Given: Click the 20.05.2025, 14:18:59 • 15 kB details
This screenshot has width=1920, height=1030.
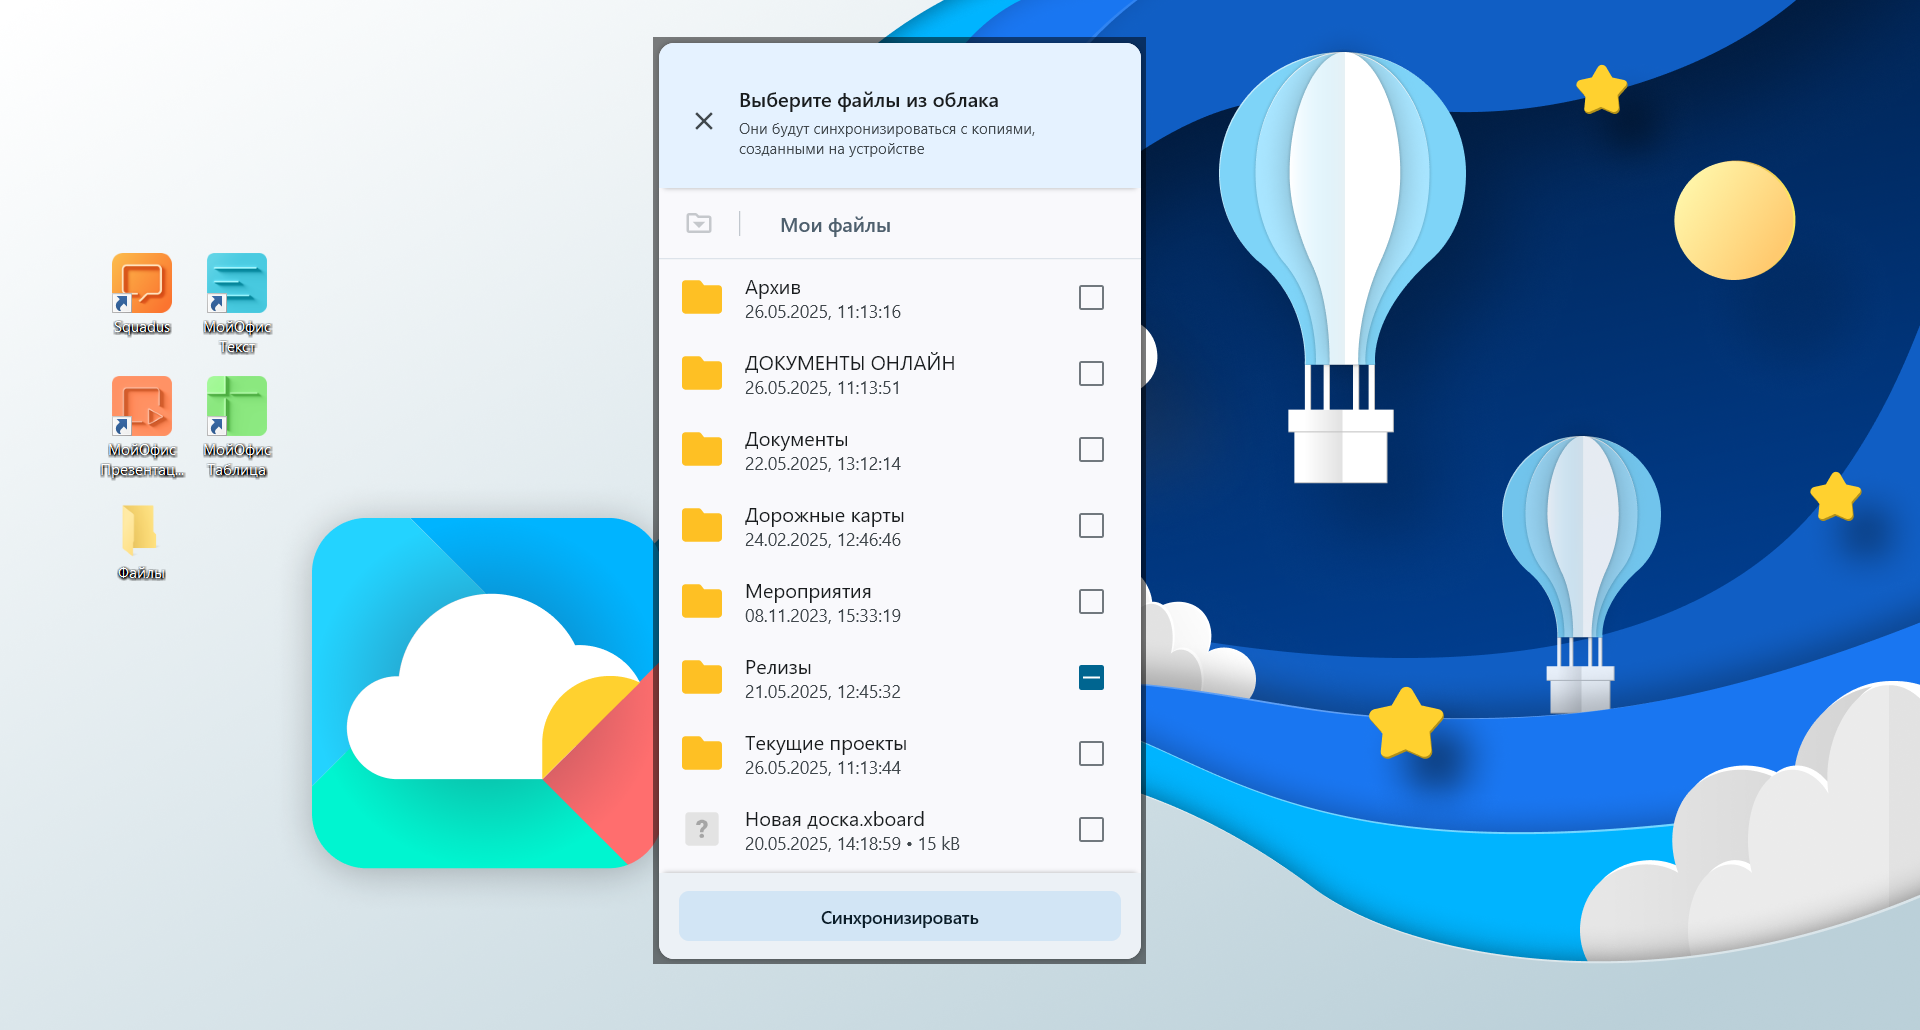Looking at the screenshot, I should (852, 844).
